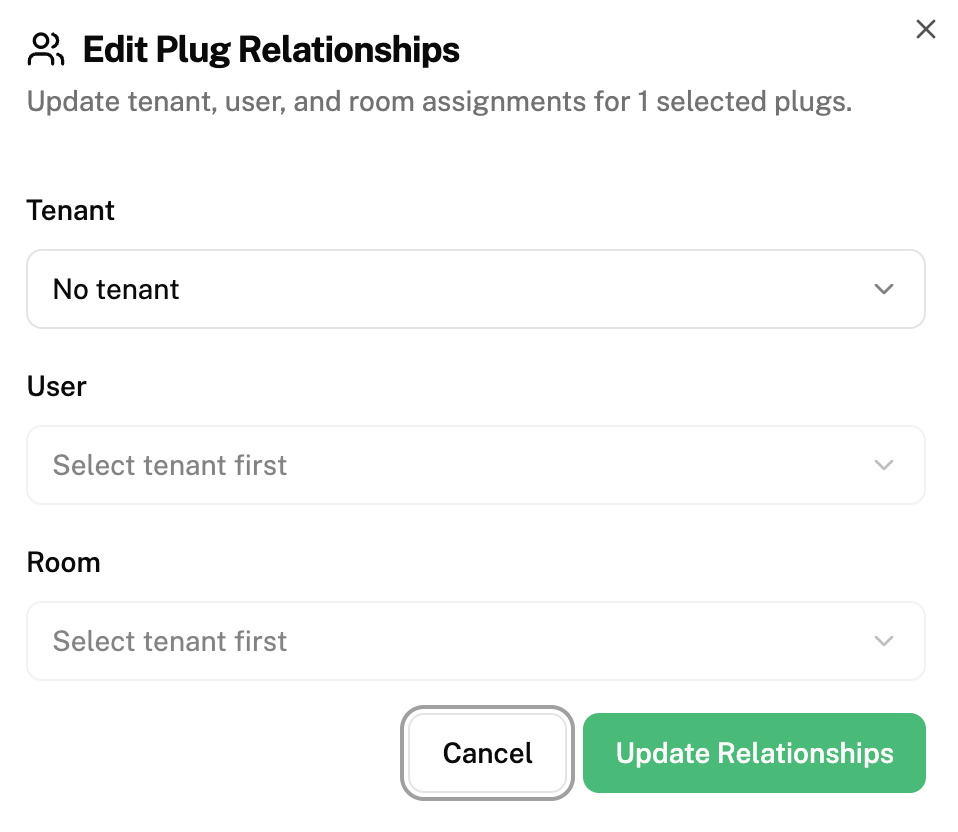958x832 pixels.
Task: Open the Room dropdown
Action: [x=476, y=641]
